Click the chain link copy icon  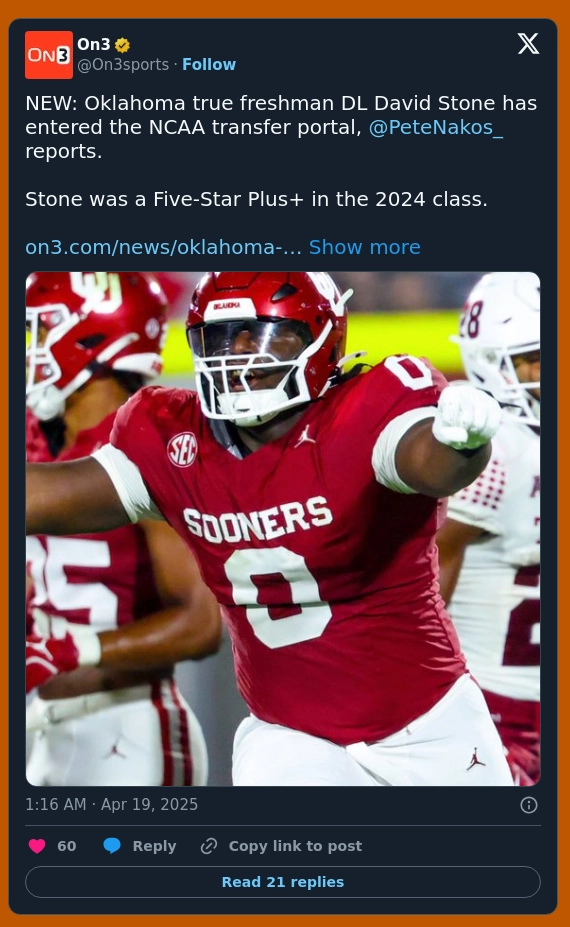(x=209, y=846)
